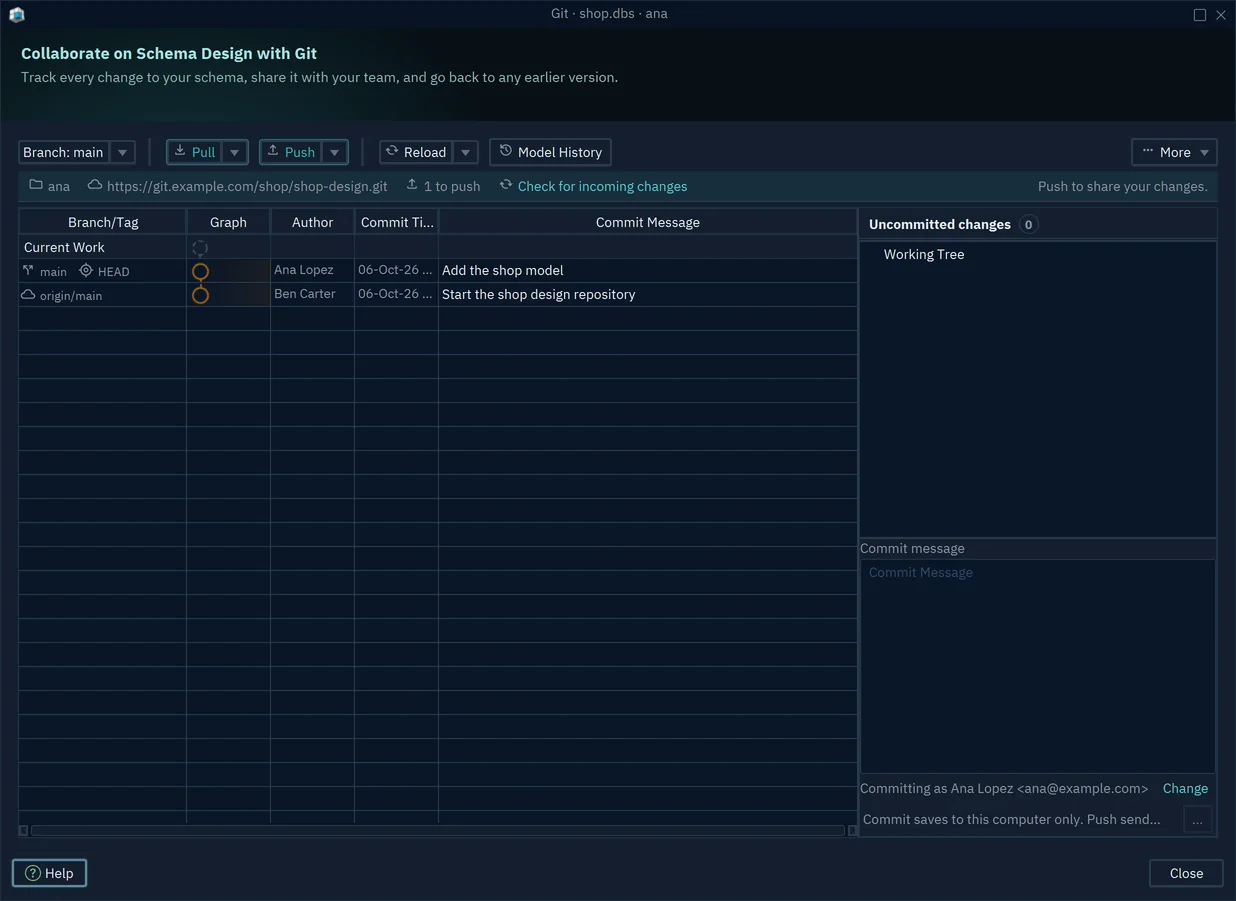Click the Author column header
This screenshot has width=1236, height=901.
[312, 222]
